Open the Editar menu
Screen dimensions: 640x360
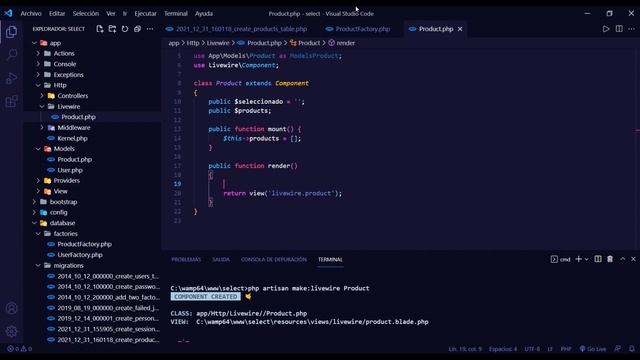(x=57, y=13)
